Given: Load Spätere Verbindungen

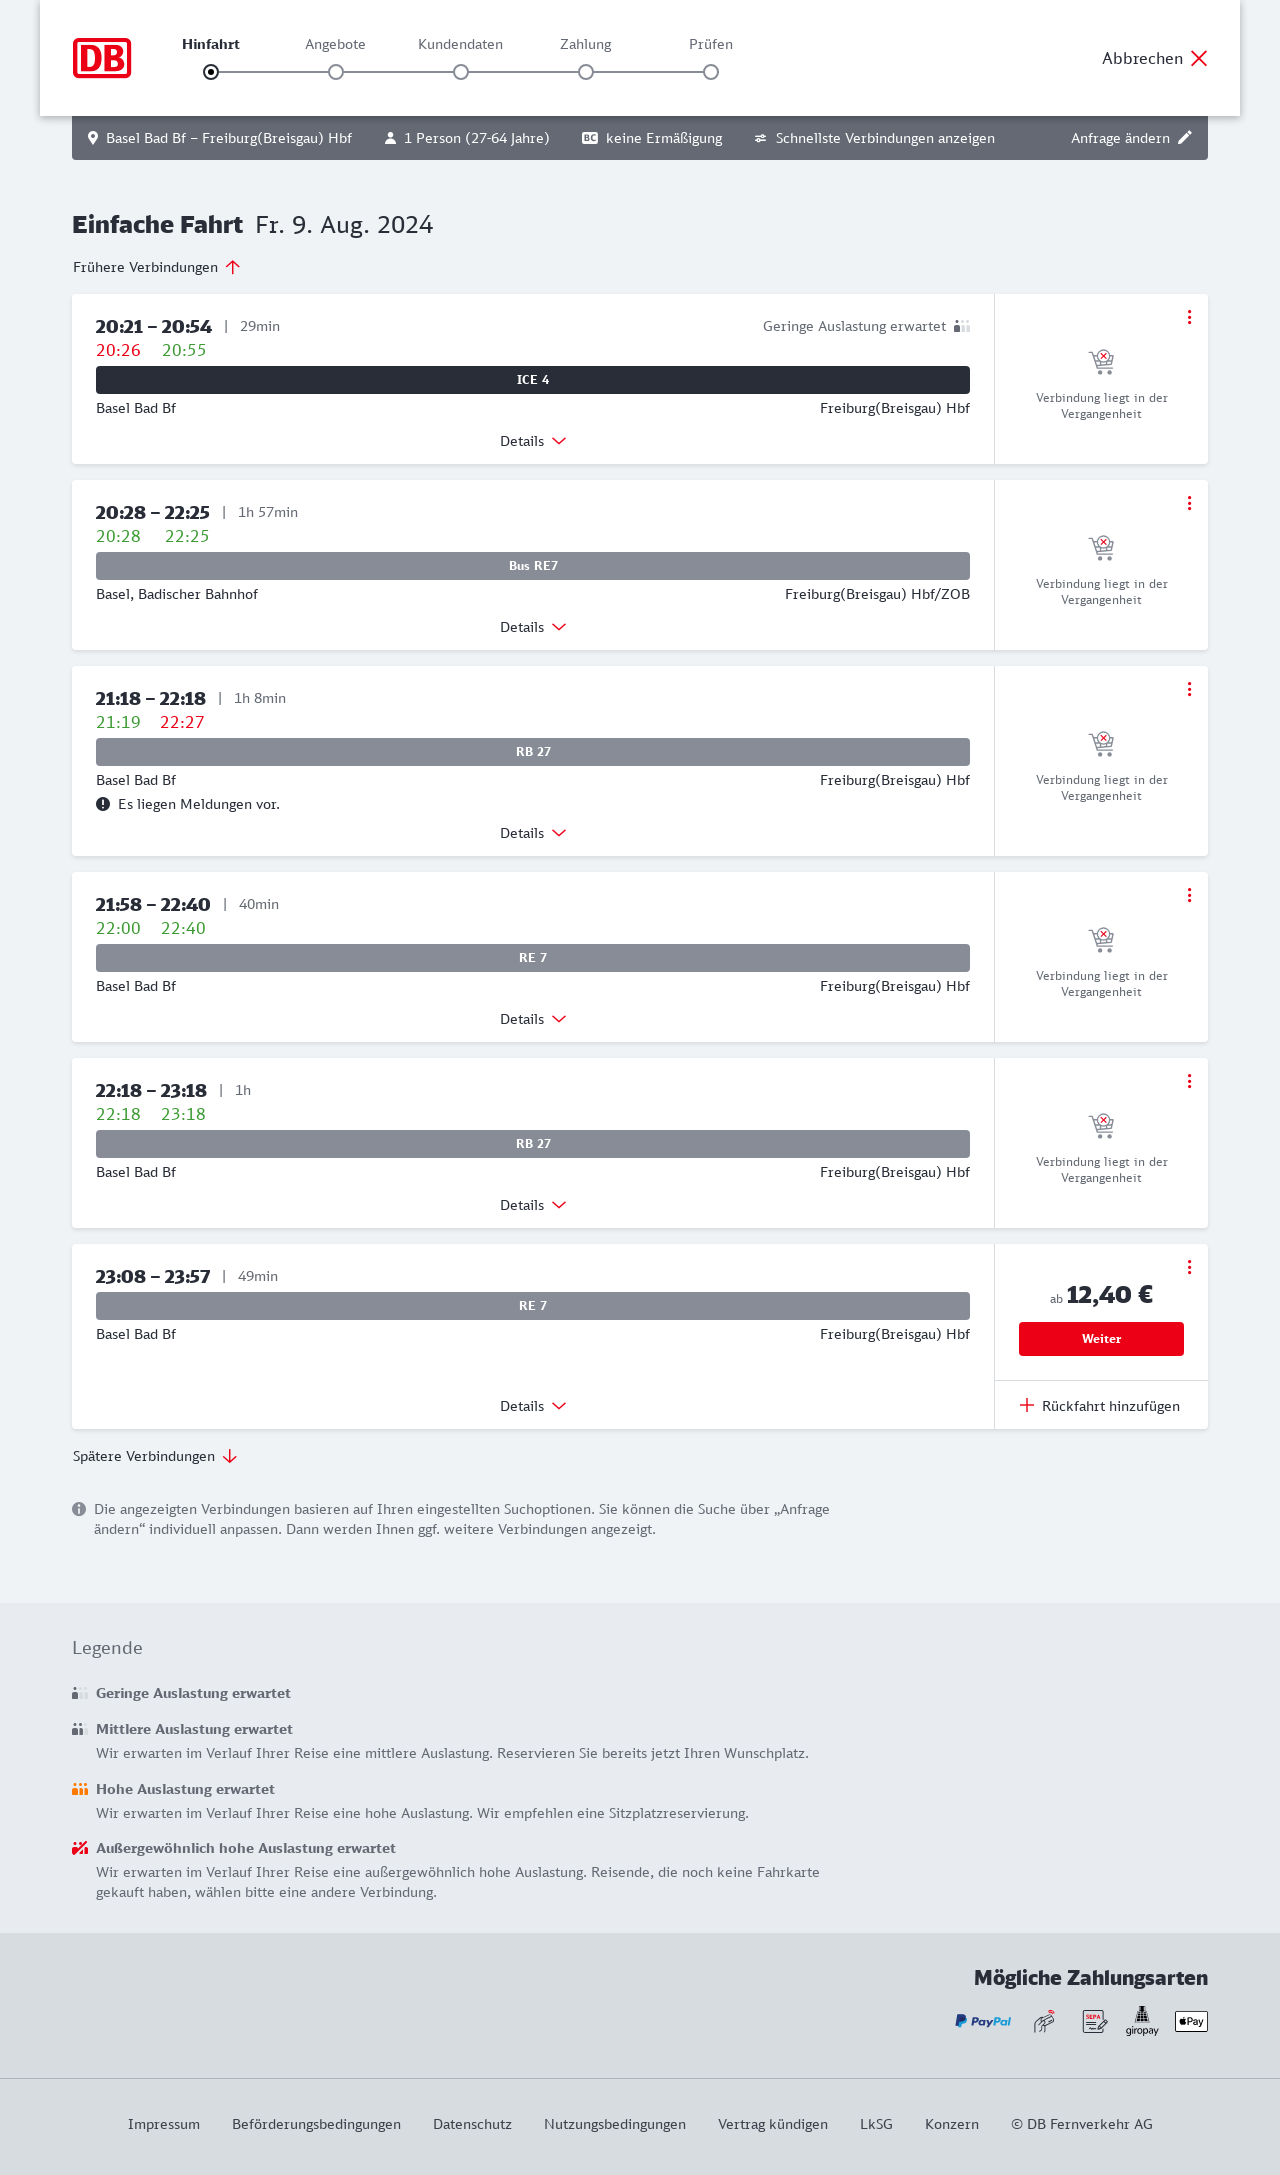Looking at the screenshot, I should pyautogui.click(x=155, y=1456).
